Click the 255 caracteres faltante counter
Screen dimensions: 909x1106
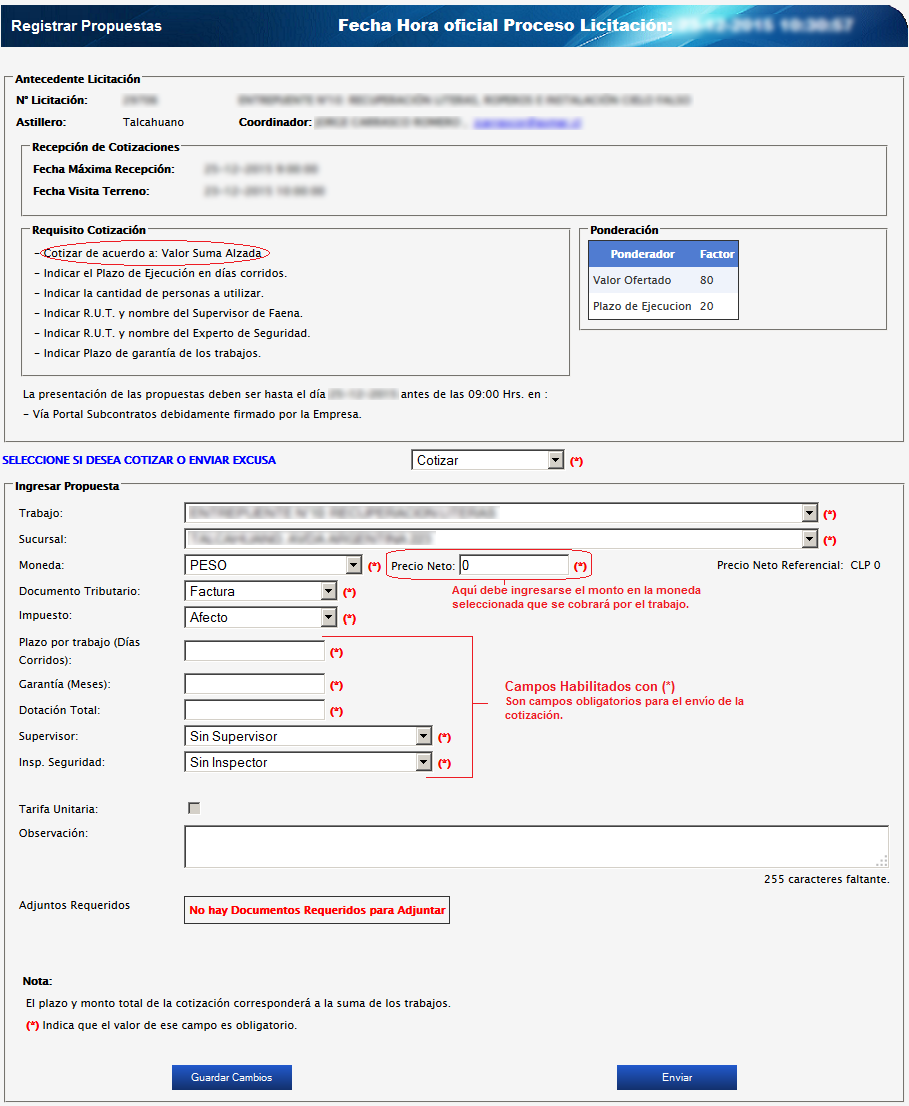pyautogui.click(x=826, y=879)
